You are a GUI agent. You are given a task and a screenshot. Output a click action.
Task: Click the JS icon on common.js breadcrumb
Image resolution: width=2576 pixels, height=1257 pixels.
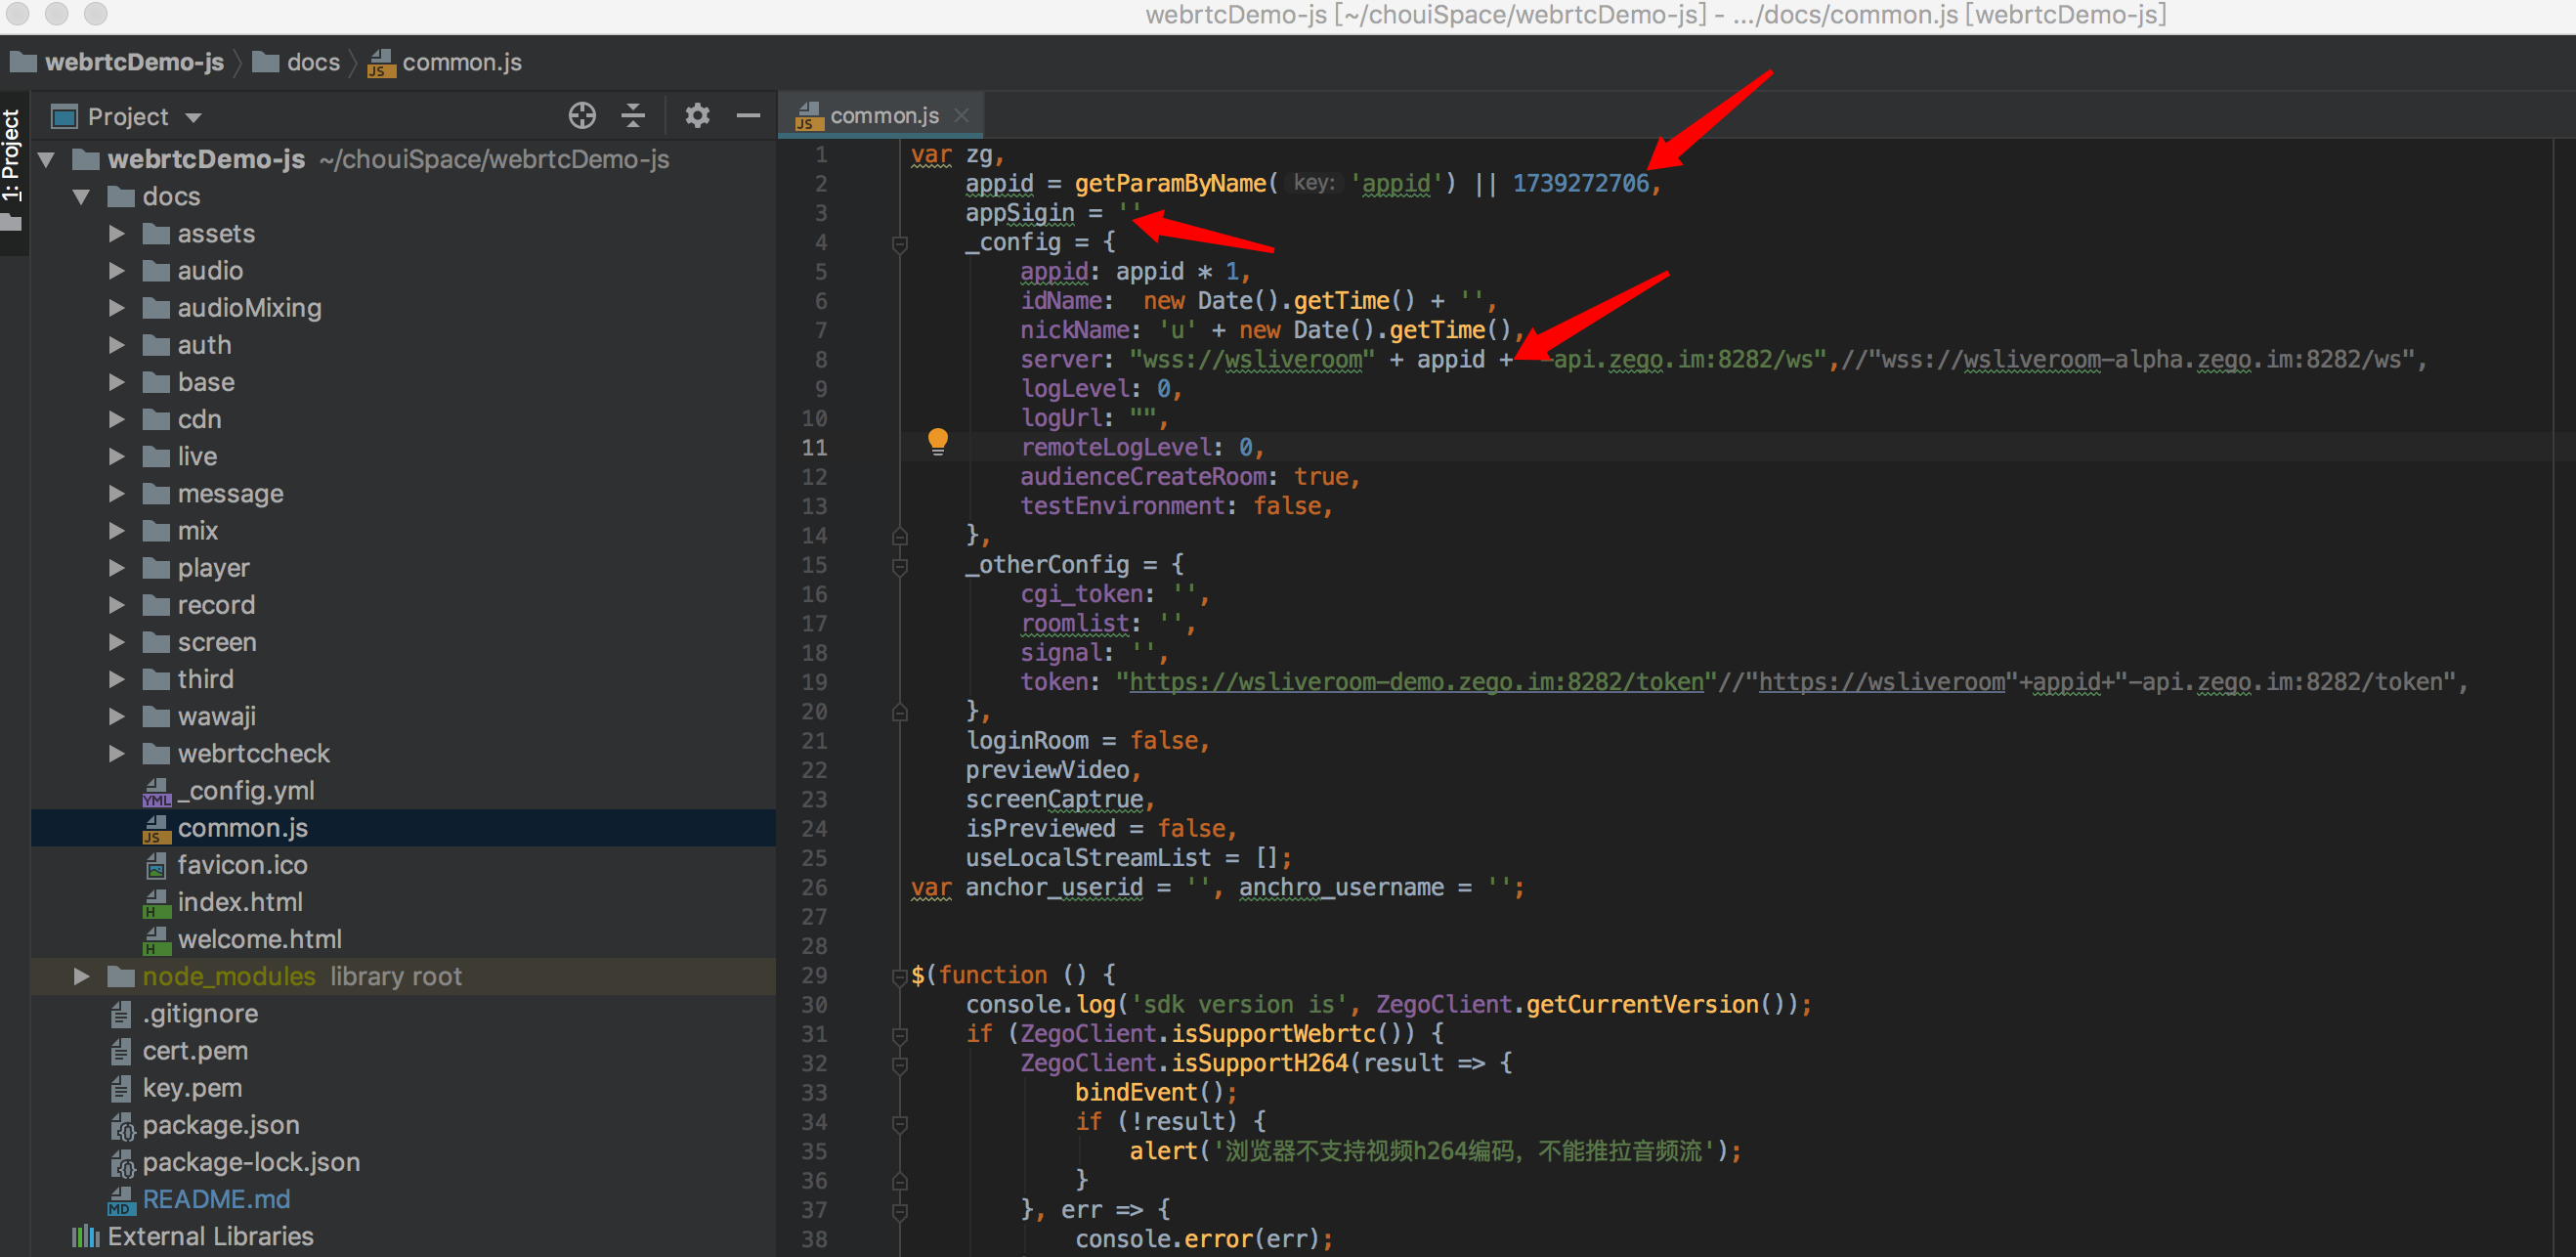point(380,63)
